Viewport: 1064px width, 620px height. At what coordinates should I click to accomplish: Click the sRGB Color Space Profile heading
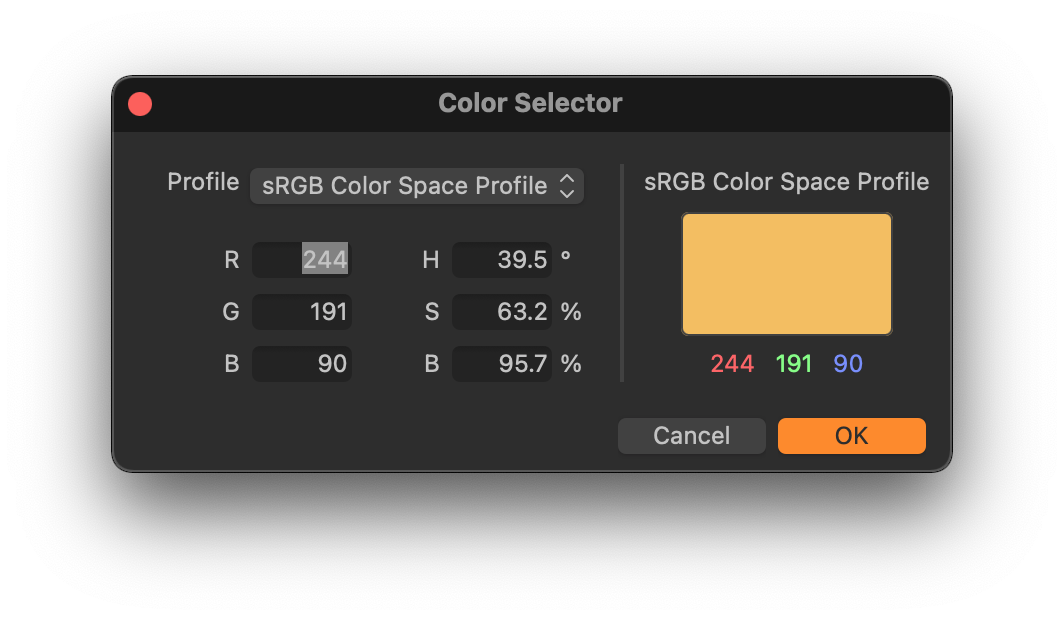(786, 182)
